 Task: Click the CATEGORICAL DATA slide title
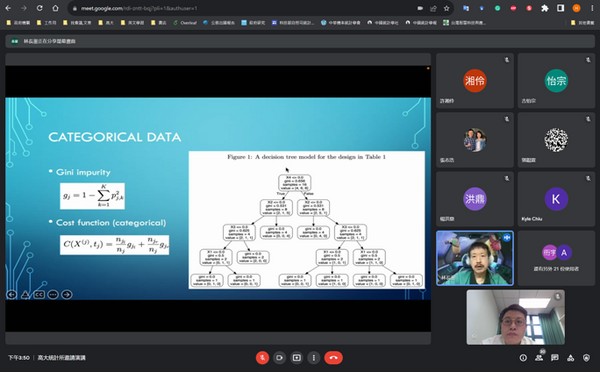(114, 137)
